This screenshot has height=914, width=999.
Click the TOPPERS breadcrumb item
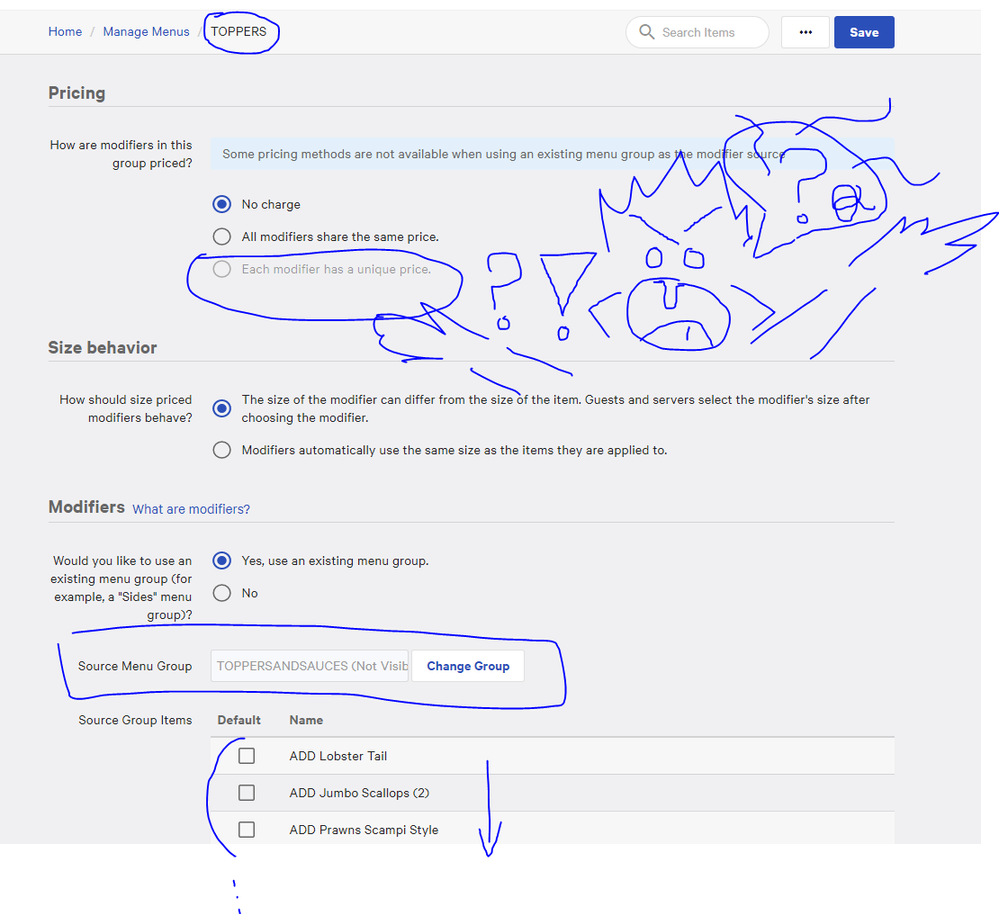point(238,32)
